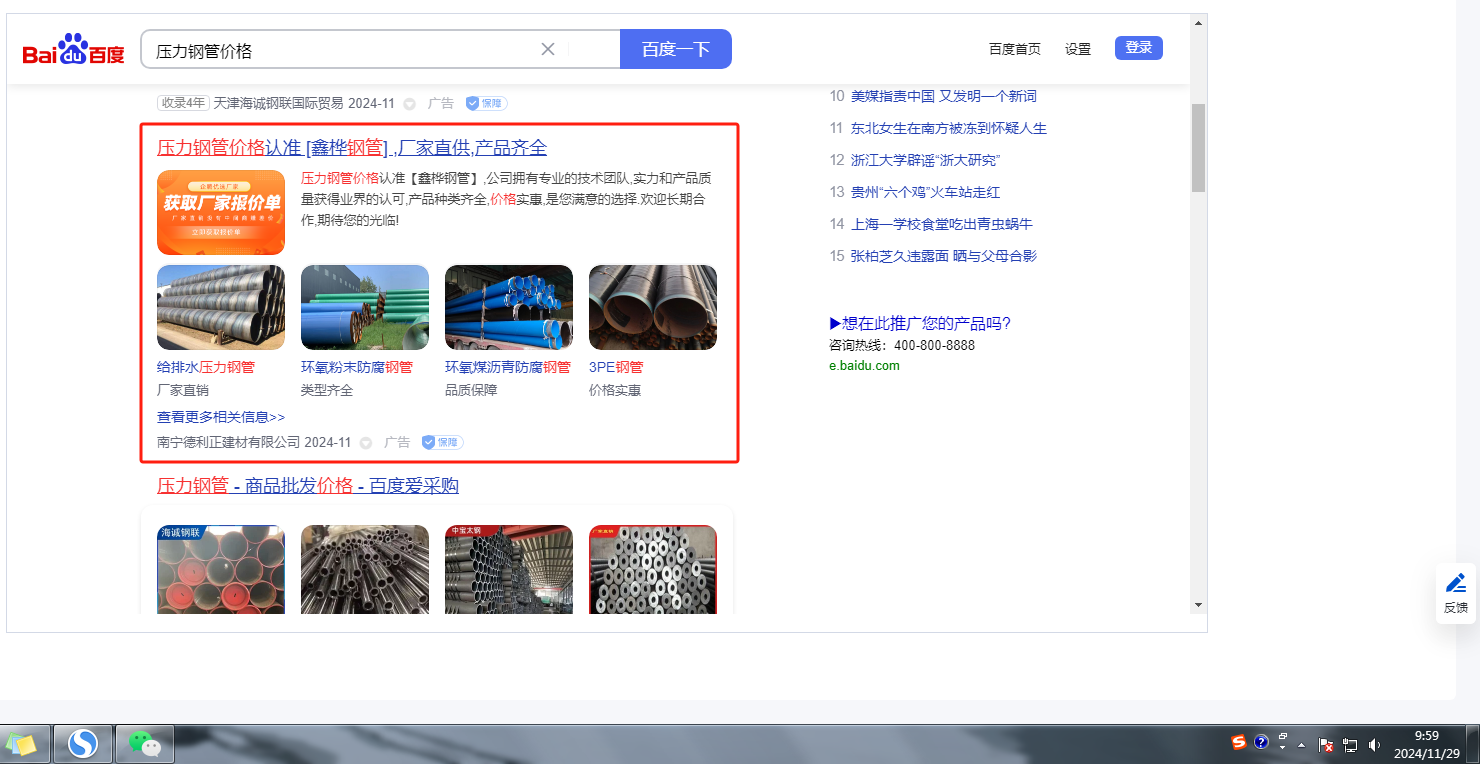The height and width of the screenshot is (764, 1480).
Task: Open the volume speaker tray icon
Action: tap(1375, 745)
